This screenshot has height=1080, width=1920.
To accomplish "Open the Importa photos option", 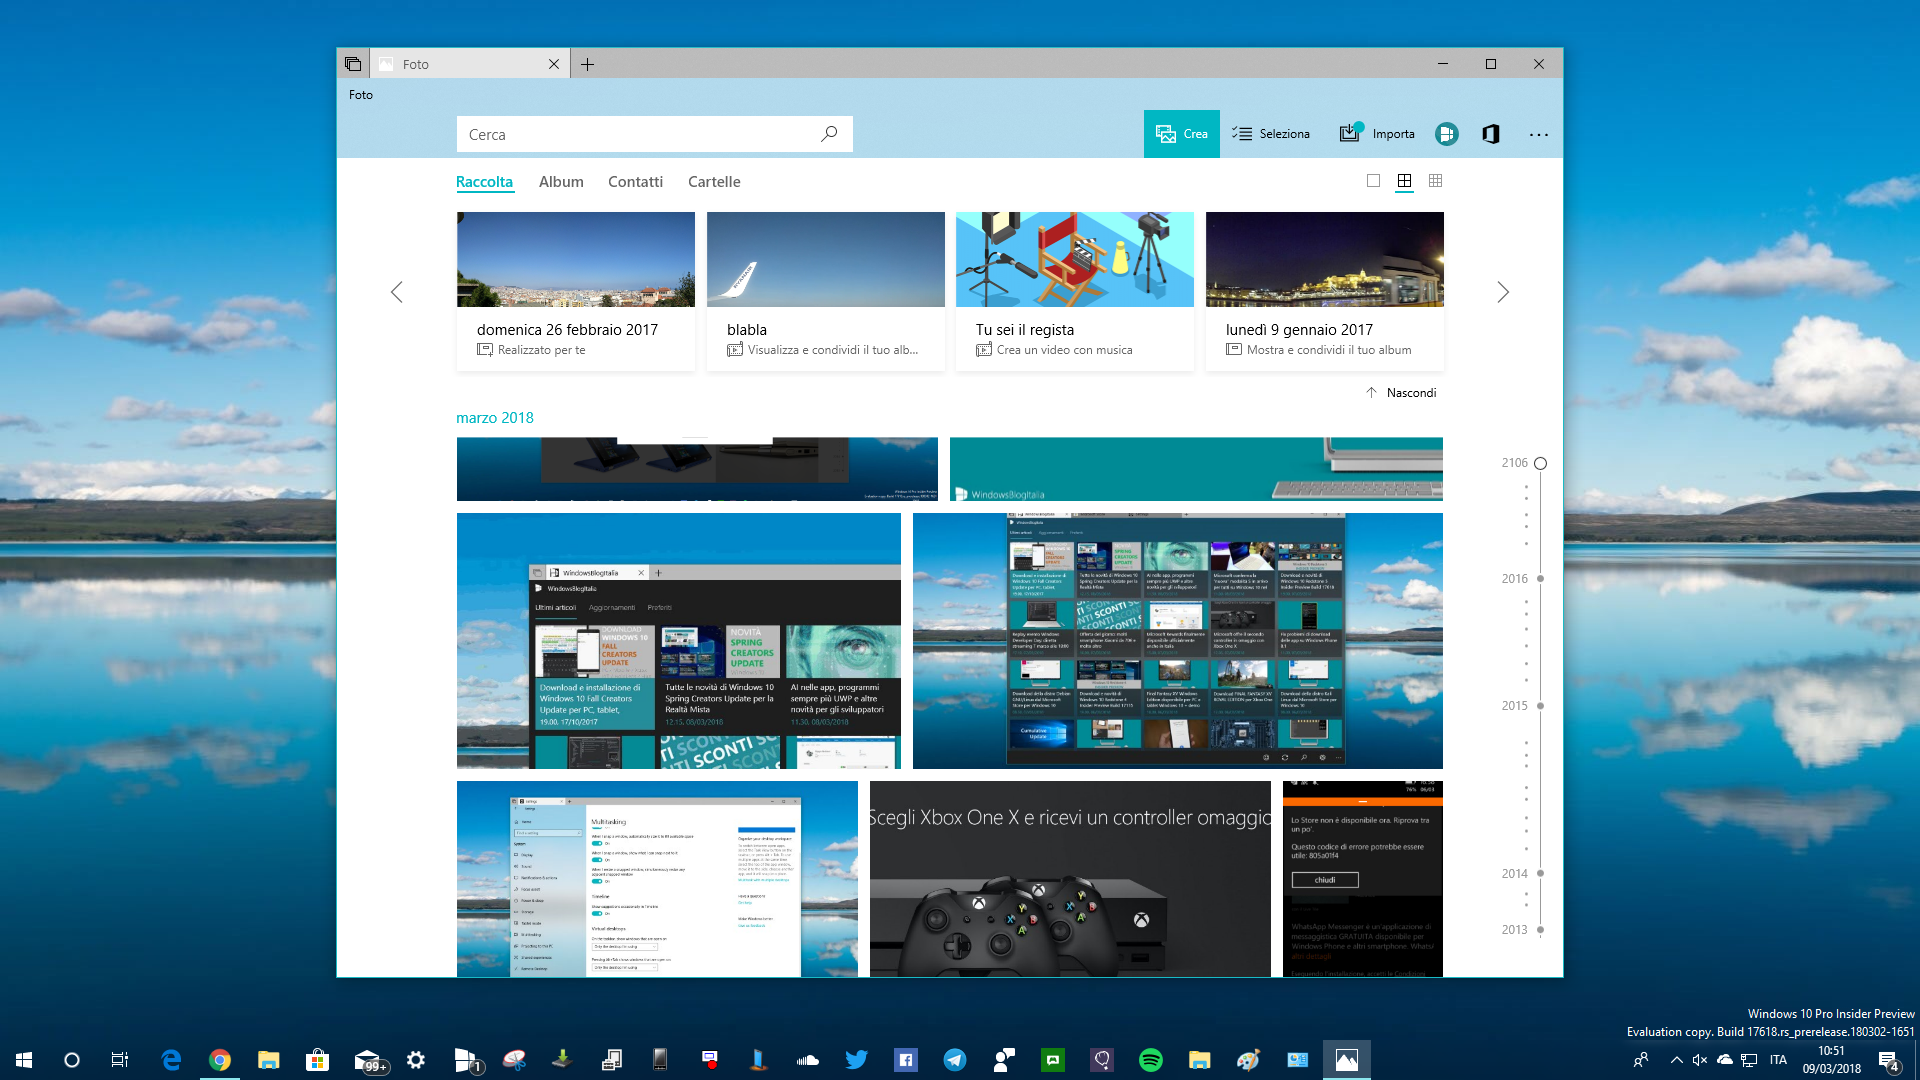I will click(x=1377, y=134).
